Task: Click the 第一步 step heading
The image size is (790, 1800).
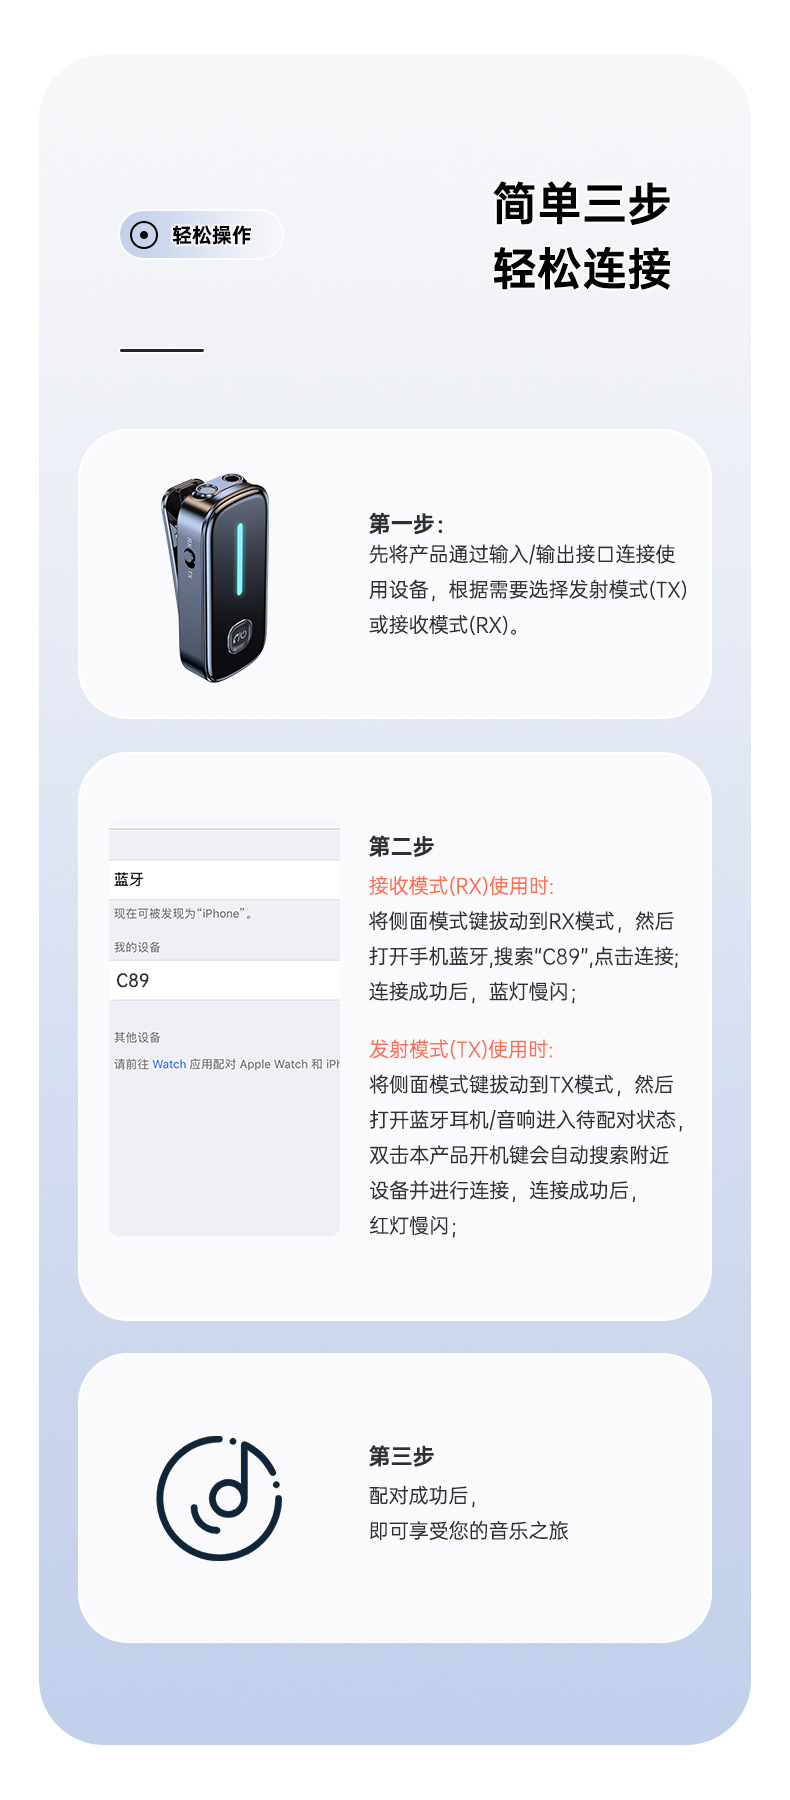Action: point(405,523)
